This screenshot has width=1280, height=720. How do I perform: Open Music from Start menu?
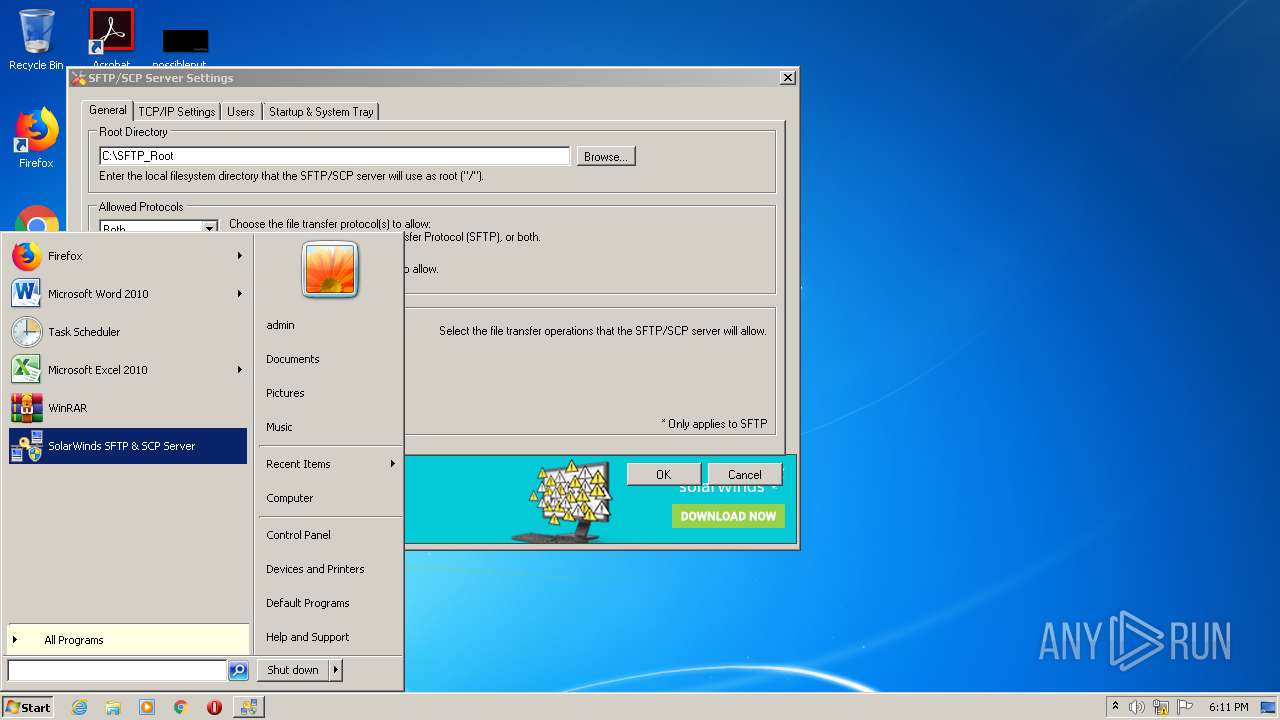tap(279, 427)
